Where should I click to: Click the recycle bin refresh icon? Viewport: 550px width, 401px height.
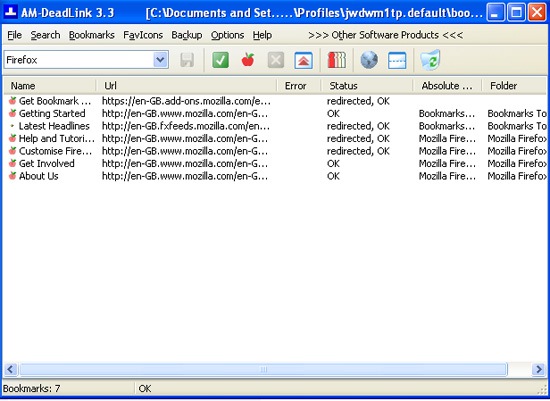(430, 60)
